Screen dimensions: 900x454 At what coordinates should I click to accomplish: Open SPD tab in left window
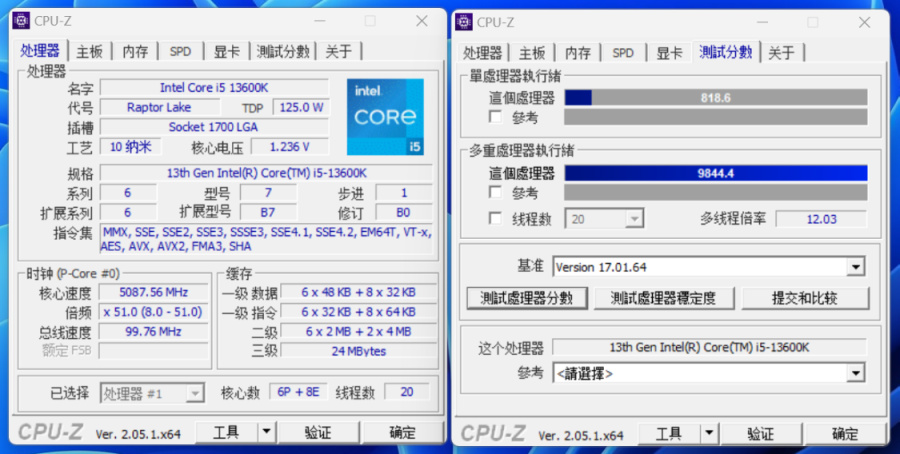[x=180, y=52]
